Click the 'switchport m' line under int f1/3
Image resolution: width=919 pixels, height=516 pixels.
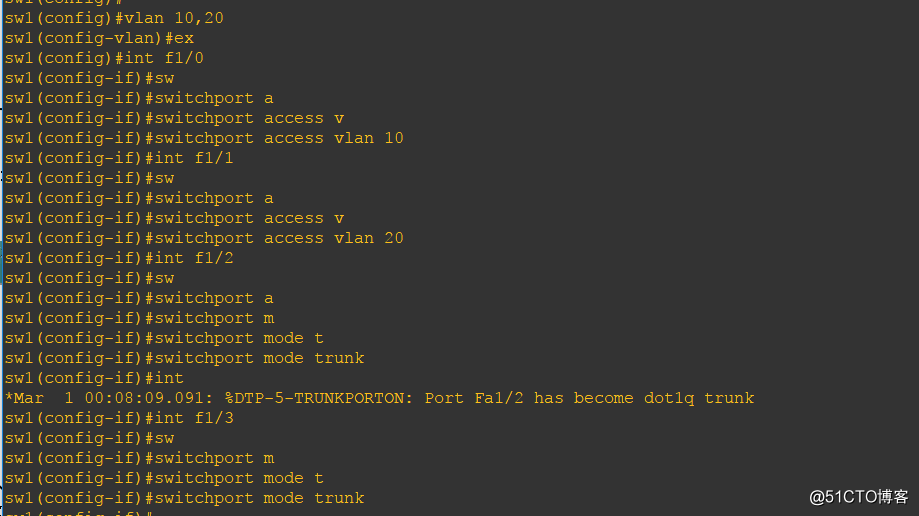139,458
